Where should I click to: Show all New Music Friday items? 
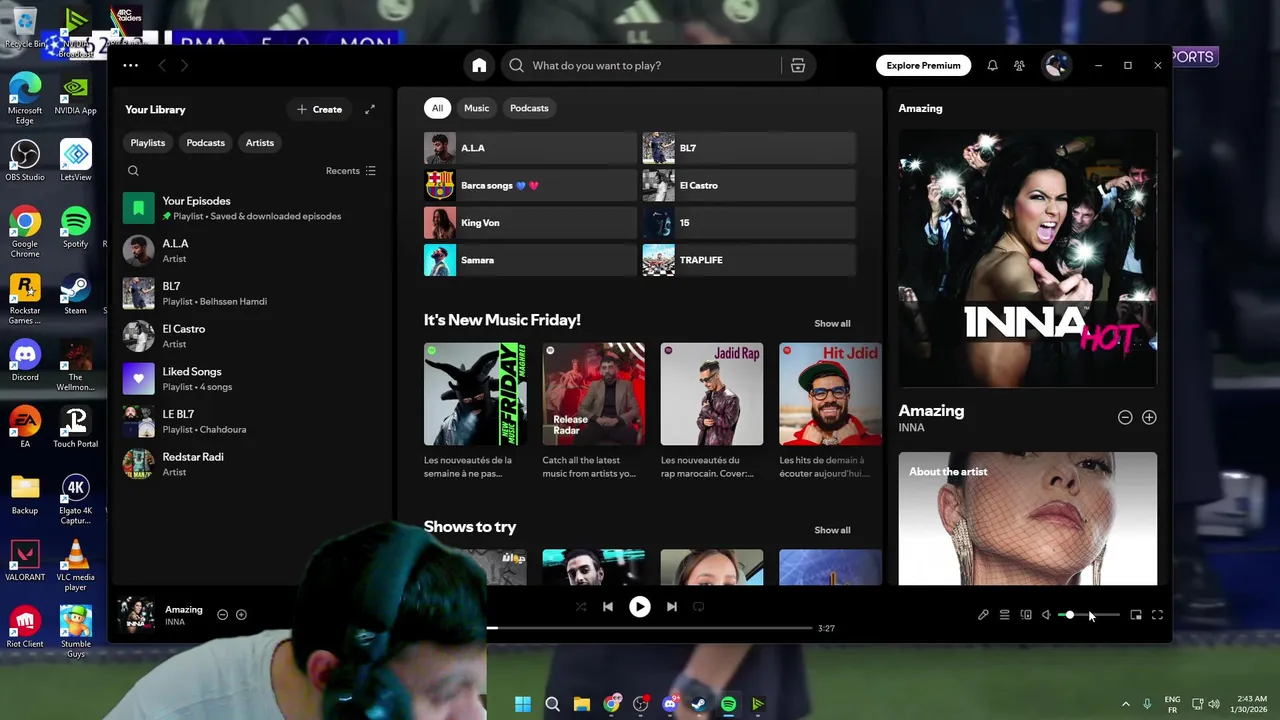(x=832, y=323)
